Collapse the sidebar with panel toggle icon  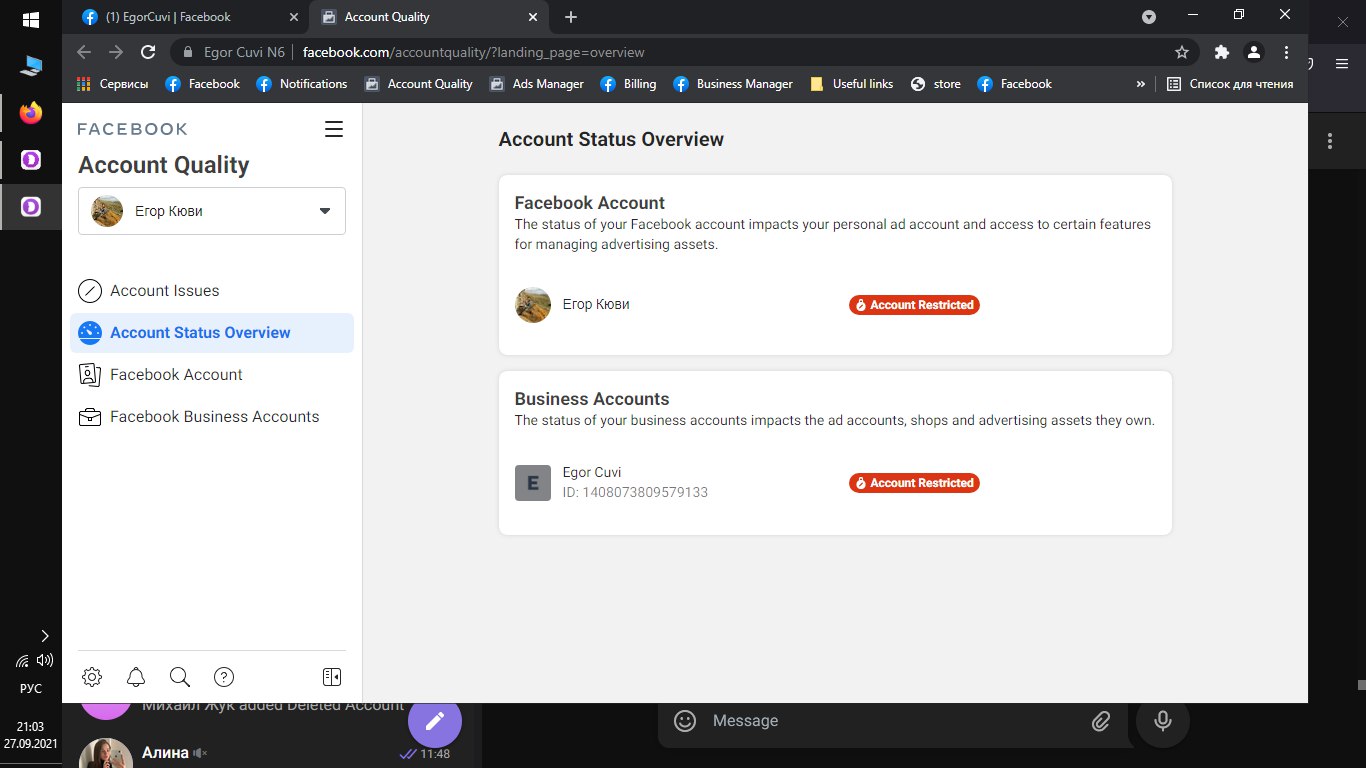click(332, 677)
